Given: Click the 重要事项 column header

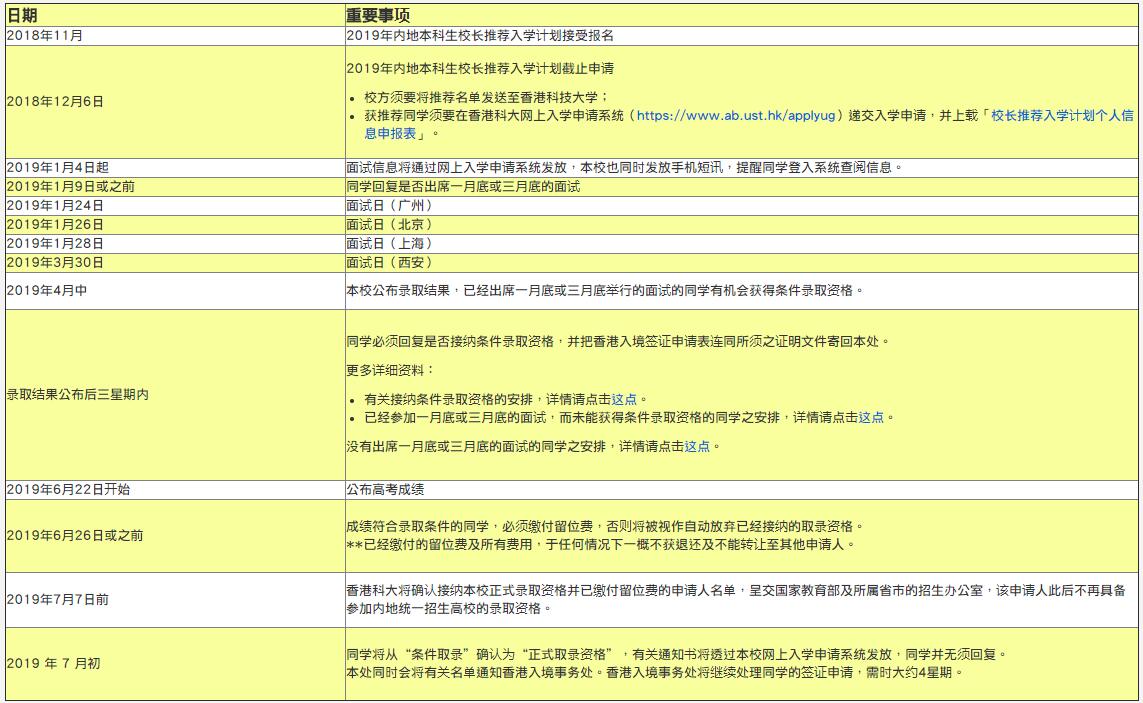Looking at the screenshot, I should point(378,16).
